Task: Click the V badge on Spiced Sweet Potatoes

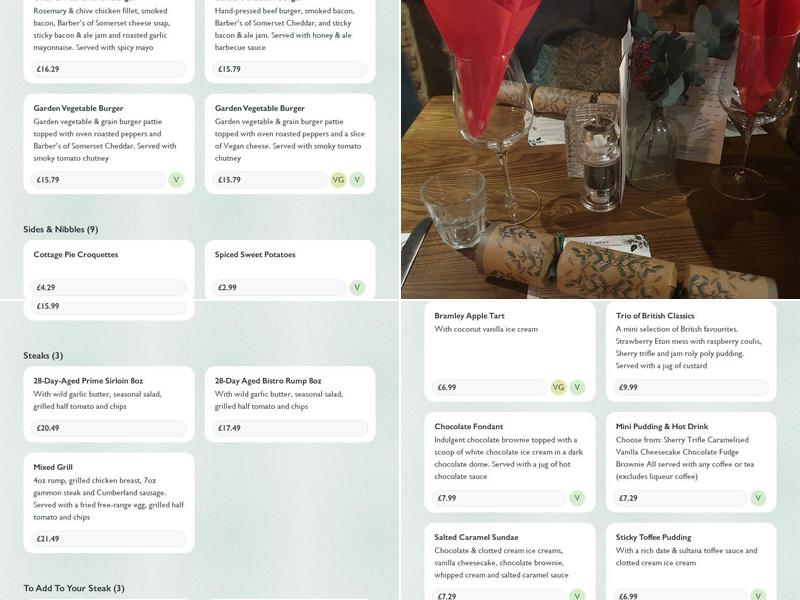Action: [x=357, y=287]
